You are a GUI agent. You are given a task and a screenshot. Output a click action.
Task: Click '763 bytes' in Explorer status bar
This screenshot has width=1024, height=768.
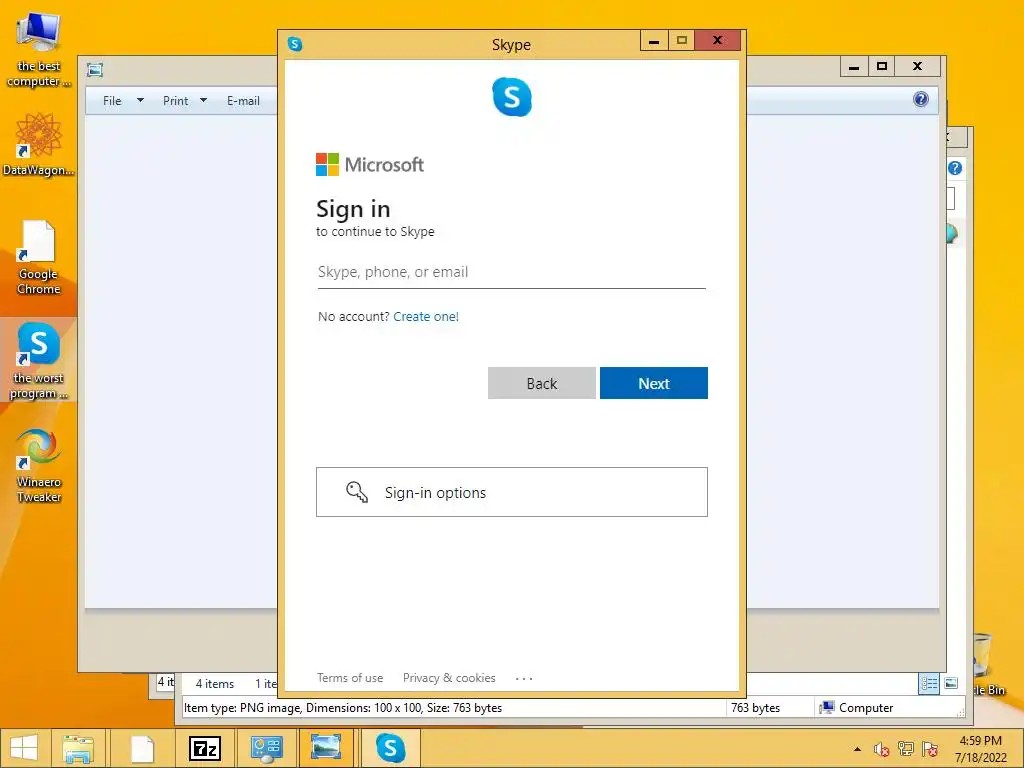(x=756, y=708)
